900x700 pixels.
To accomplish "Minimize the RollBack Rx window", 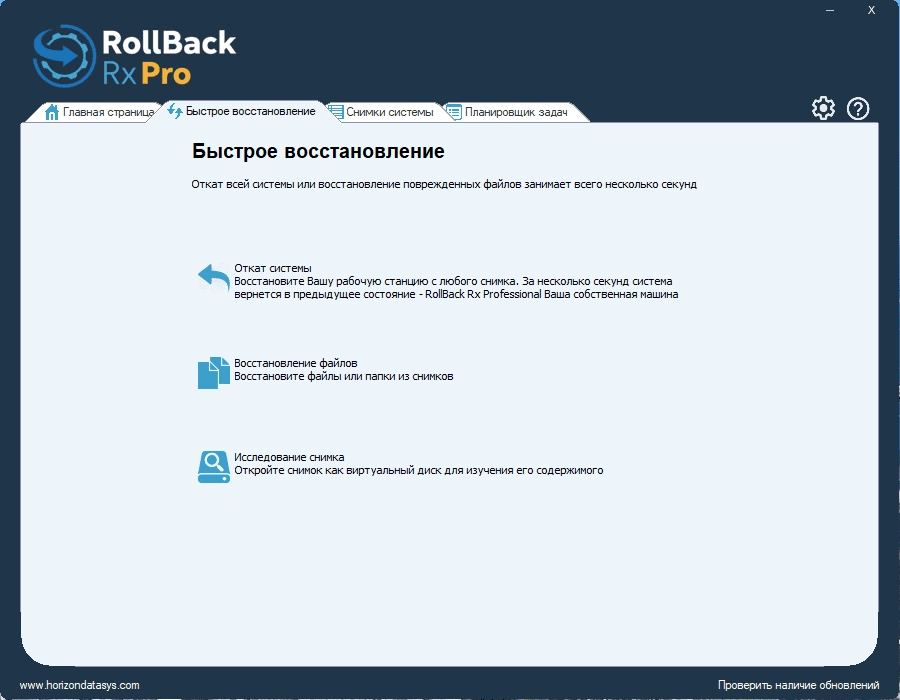I will pyautogui.click(x=830, y=10).
